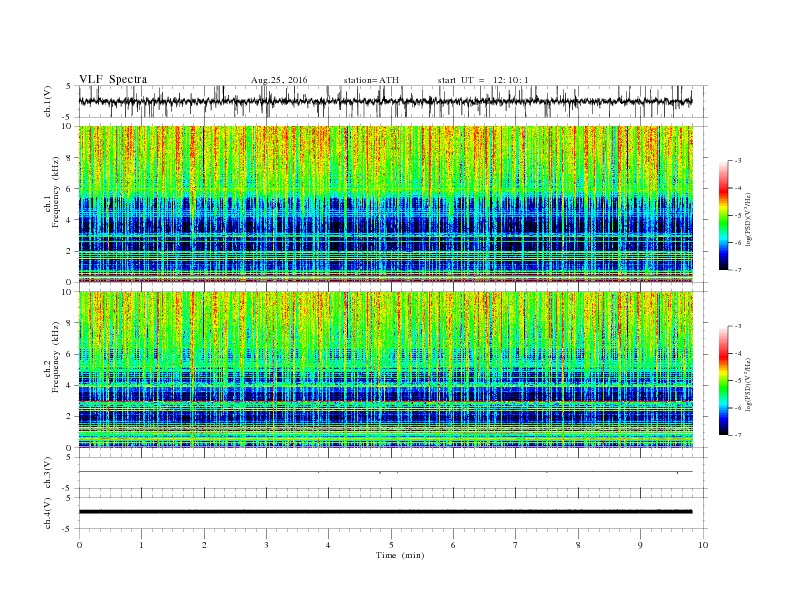Click the 'station=ATH' label

[x=371, y=80]
